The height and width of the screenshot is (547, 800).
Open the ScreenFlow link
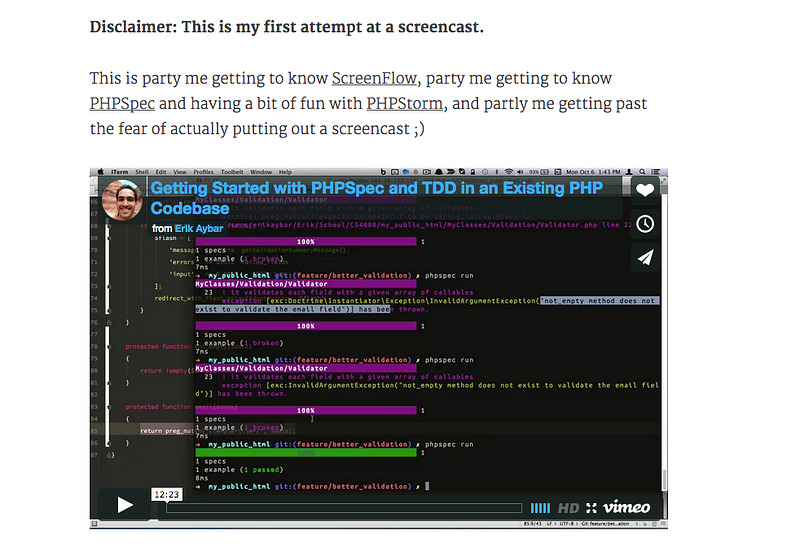(374, 78)
